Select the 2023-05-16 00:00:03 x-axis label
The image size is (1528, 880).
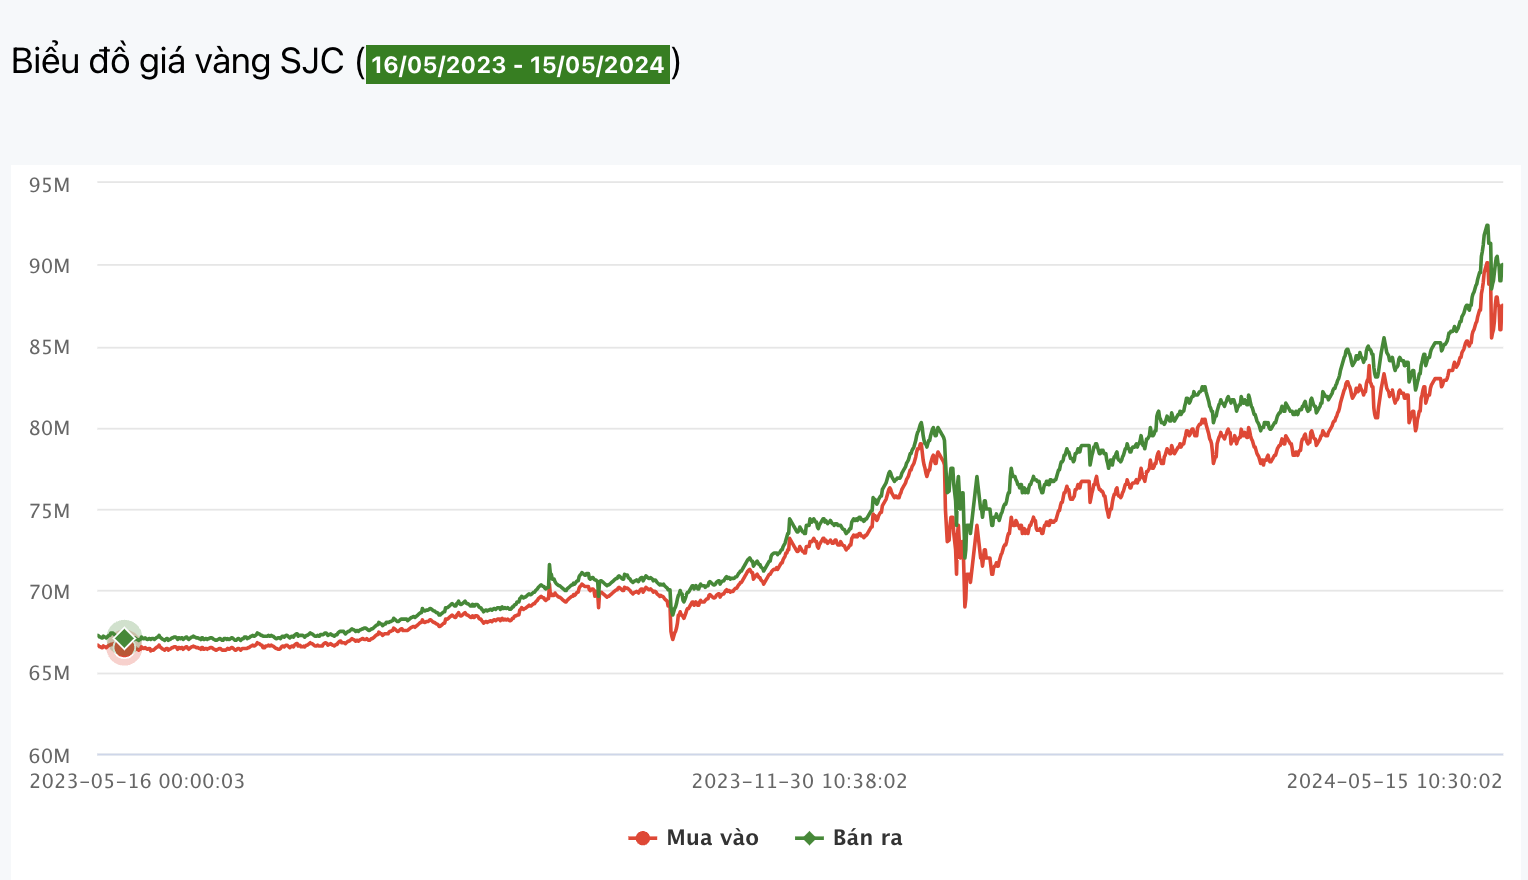click(x=137, y=781)
